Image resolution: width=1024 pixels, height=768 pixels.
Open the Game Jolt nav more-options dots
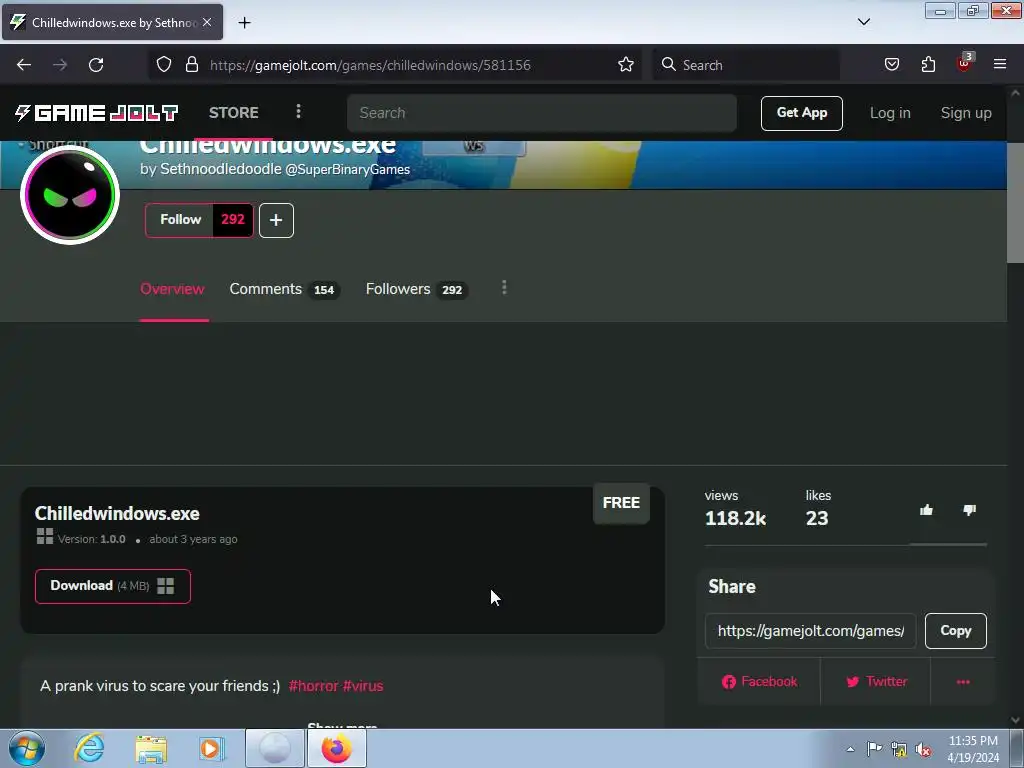click(298, 112)
